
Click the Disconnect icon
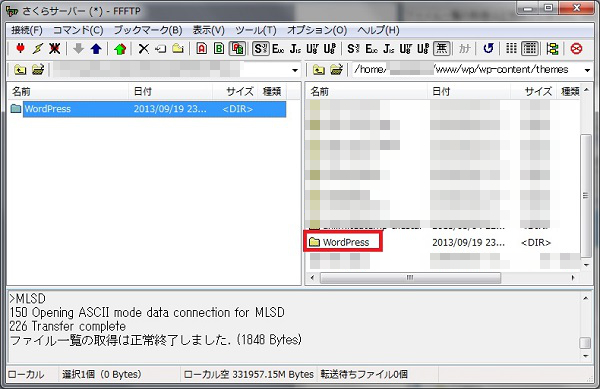click(x=55, y=49)
